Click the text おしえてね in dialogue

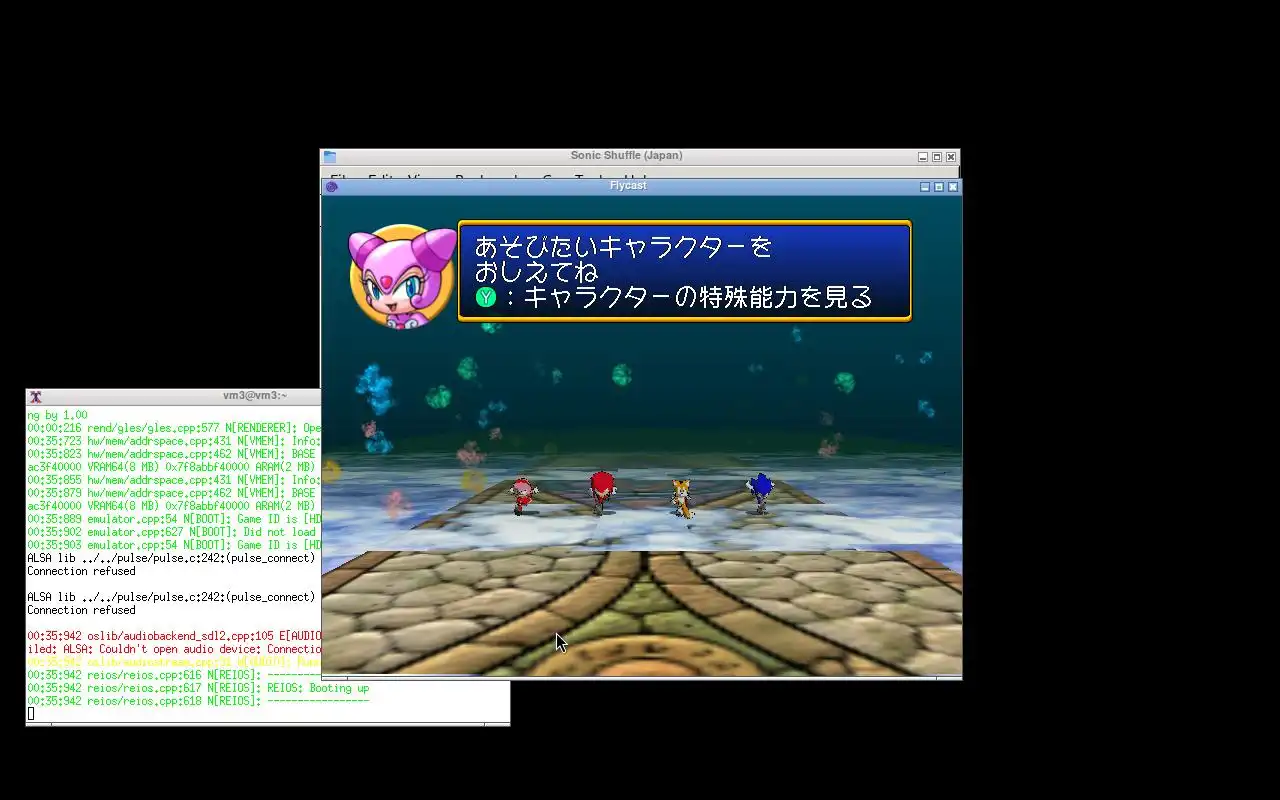[536, 272]
